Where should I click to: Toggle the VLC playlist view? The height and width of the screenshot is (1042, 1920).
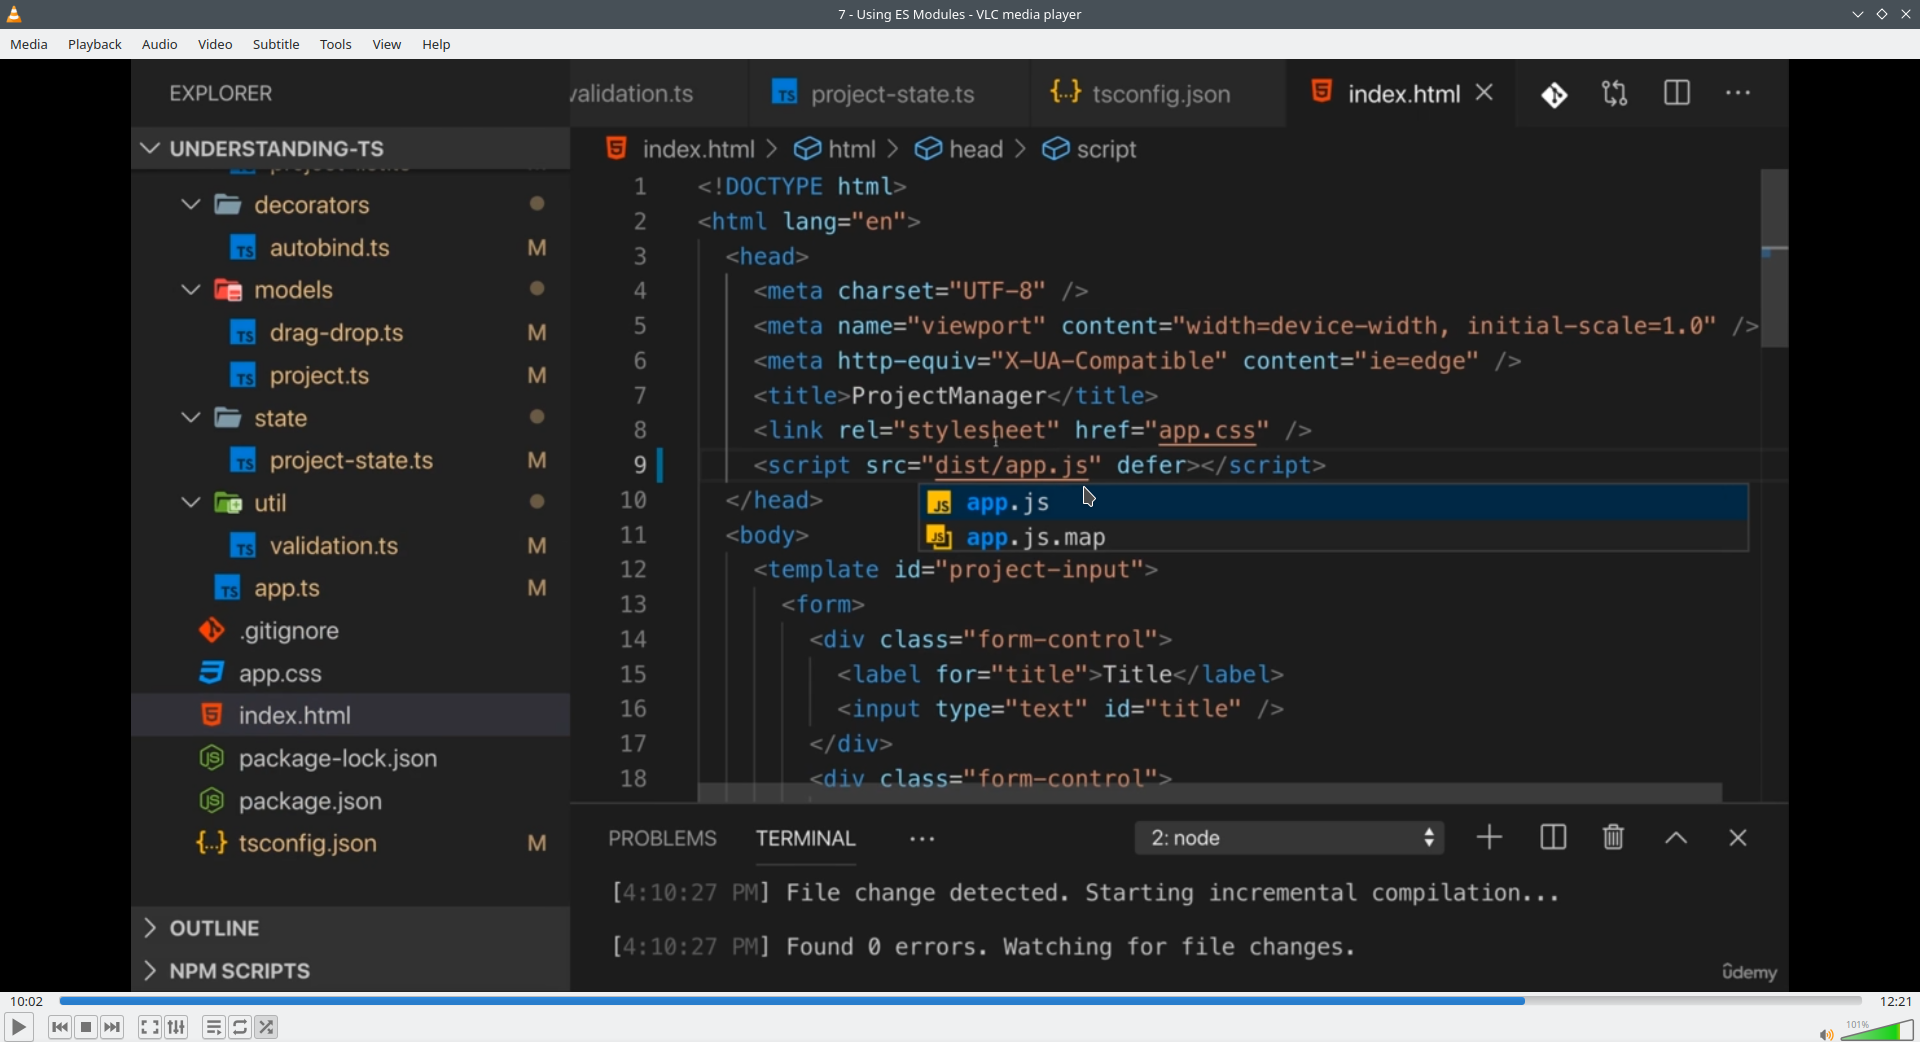pos(214,1027)
